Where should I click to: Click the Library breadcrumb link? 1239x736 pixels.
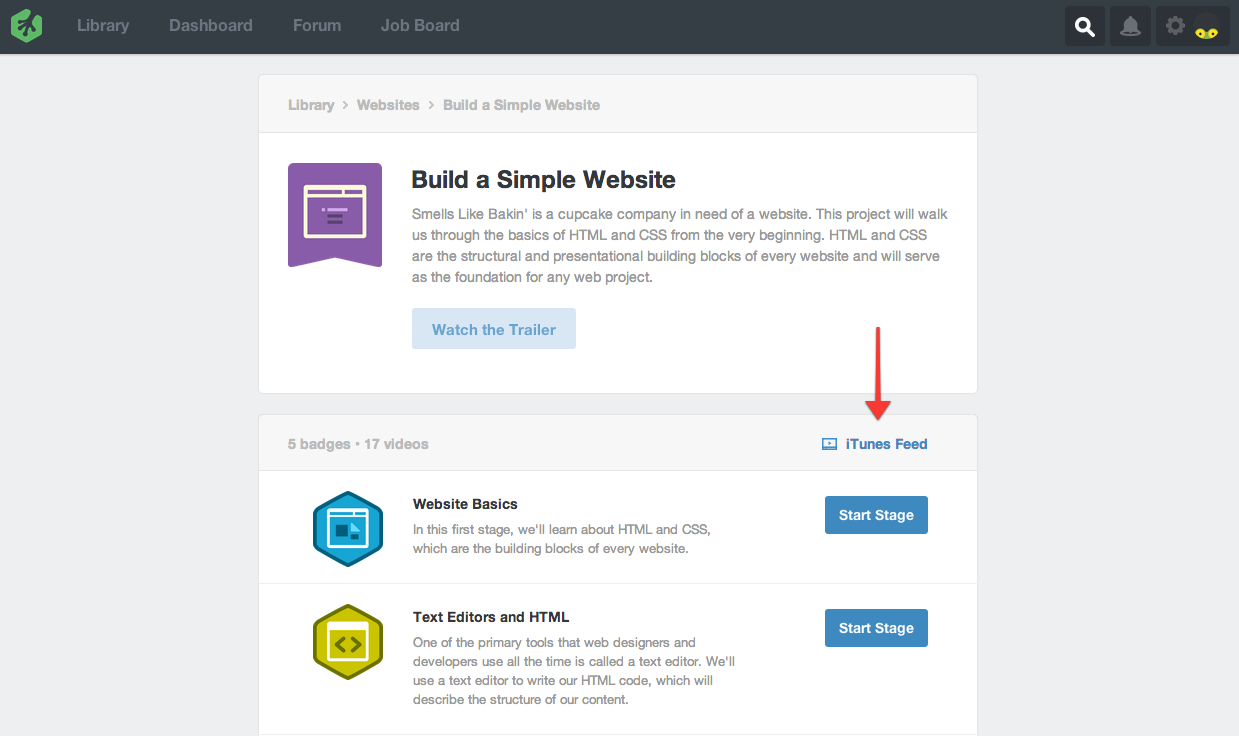point(311,105)
